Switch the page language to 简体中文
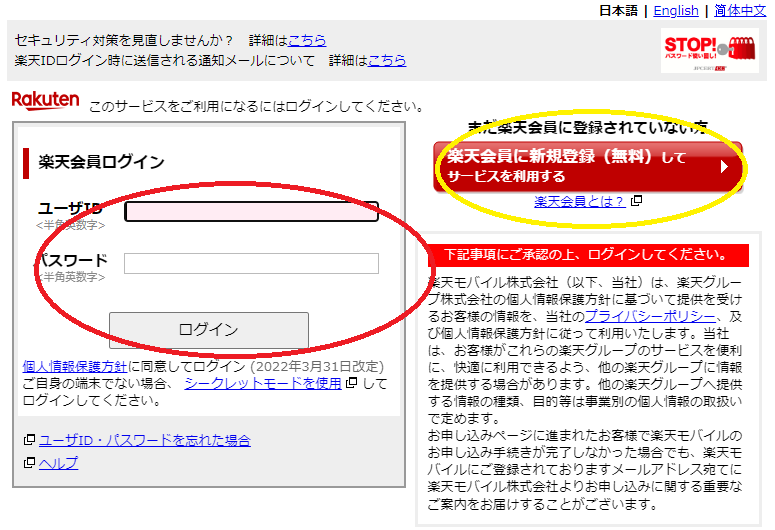 pos(740,10)
